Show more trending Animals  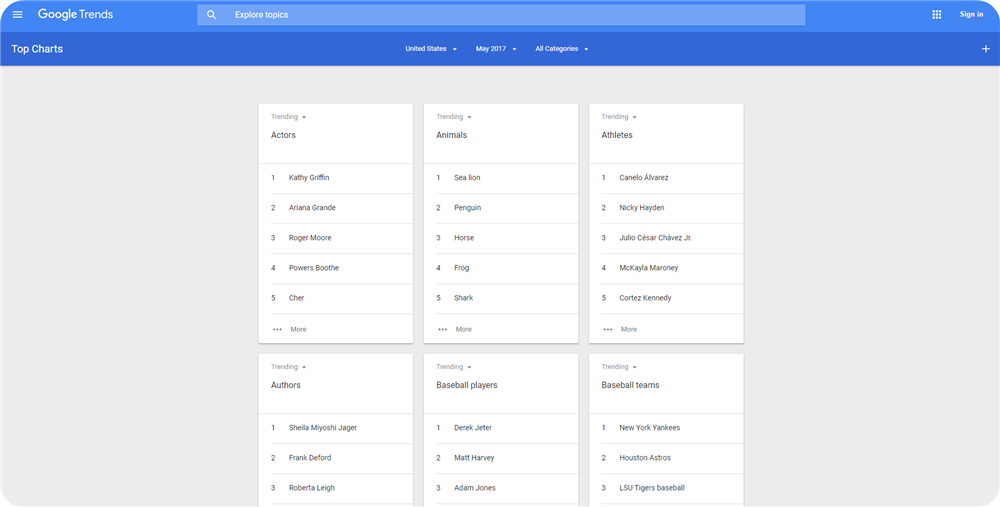464,330
